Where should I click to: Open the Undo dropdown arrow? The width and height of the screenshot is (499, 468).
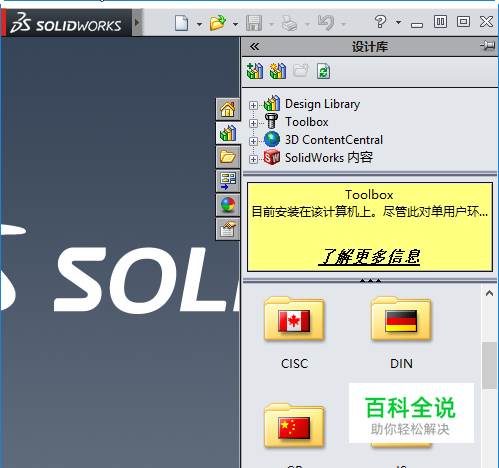(x=343, y=24)
